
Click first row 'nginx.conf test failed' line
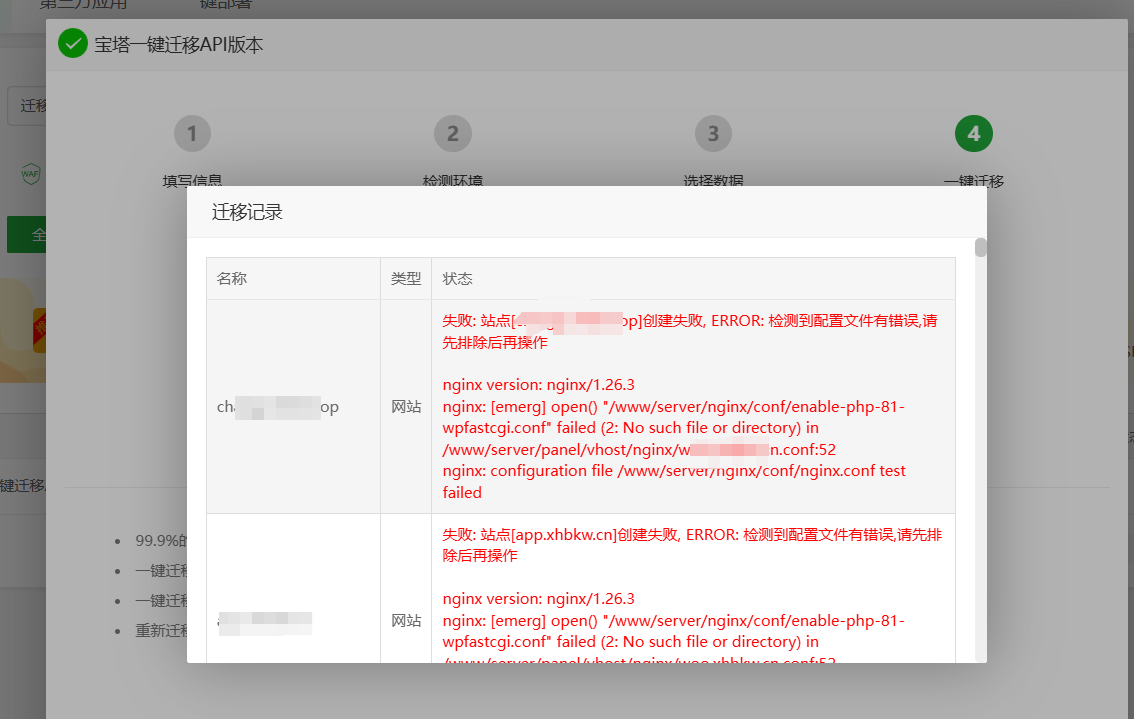(x=674, y=482)
